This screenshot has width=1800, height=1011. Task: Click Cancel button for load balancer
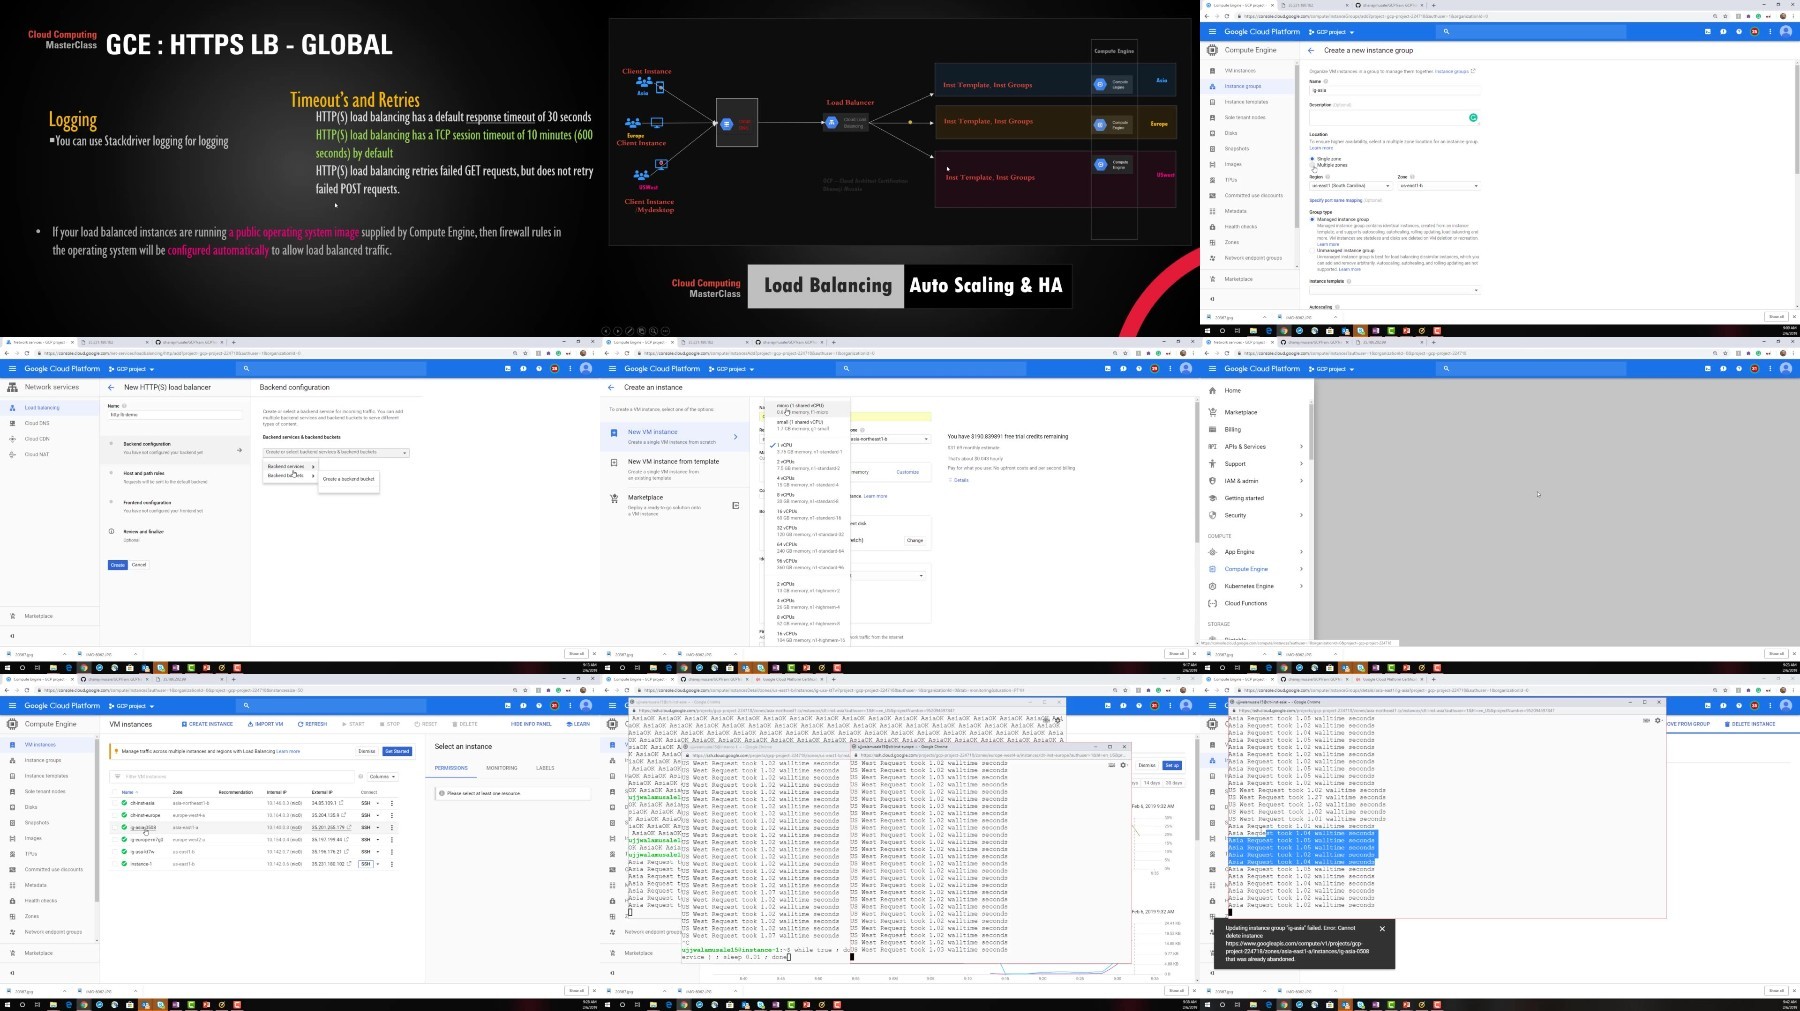tap(139, 565)
